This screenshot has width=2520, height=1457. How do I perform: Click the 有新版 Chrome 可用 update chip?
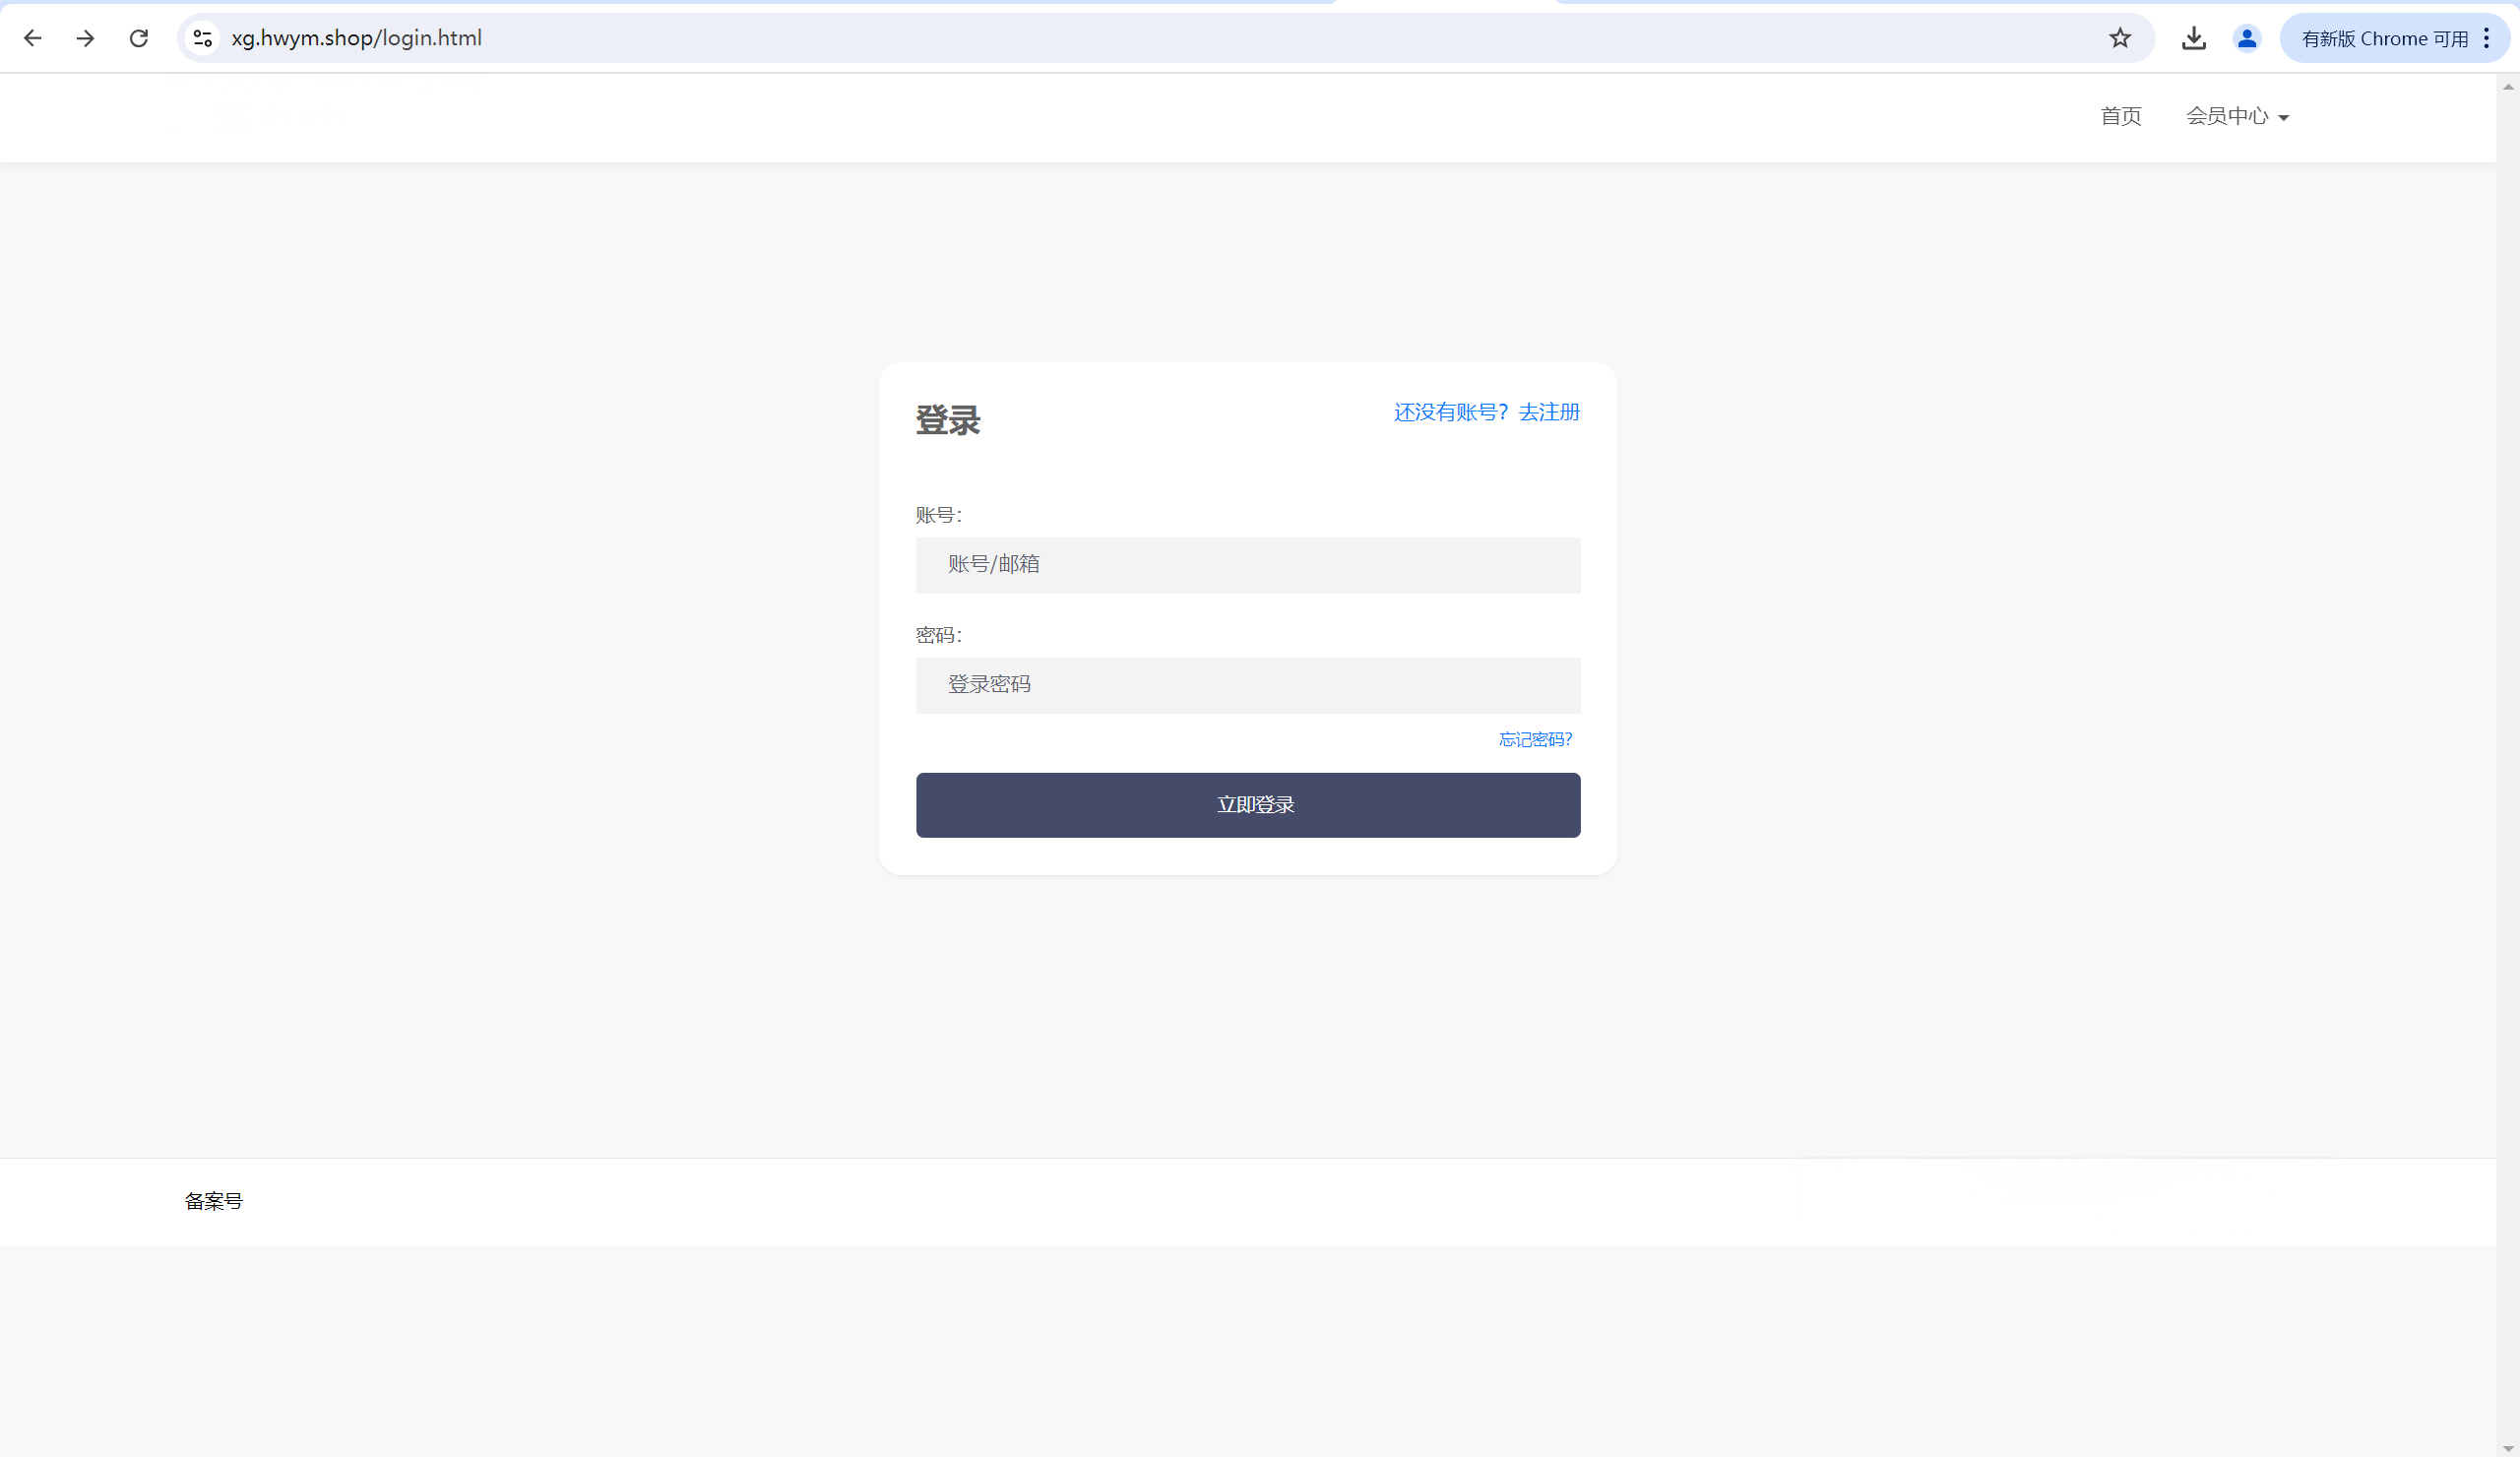pyautogui.click(x=2384, y=38)
